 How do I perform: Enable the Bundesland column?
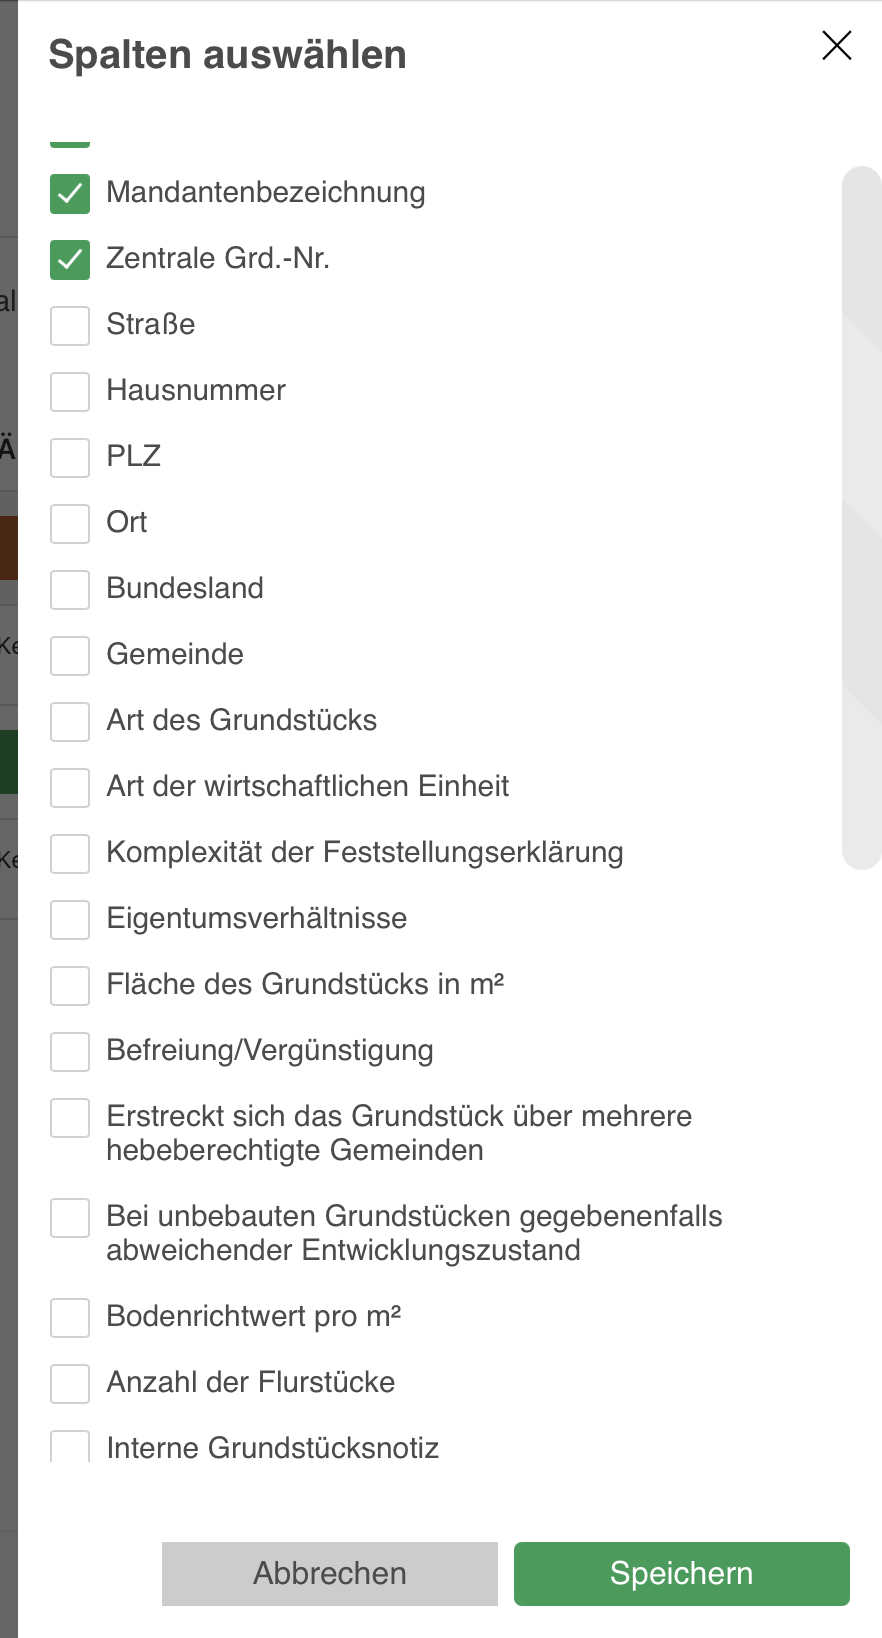[x=70, y=590]
